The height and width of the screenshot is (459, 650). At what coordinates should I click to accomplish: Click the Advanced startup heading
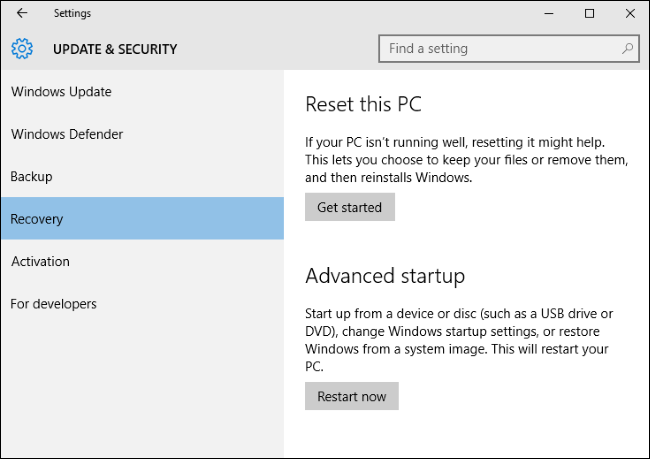[x=385, y=276]
